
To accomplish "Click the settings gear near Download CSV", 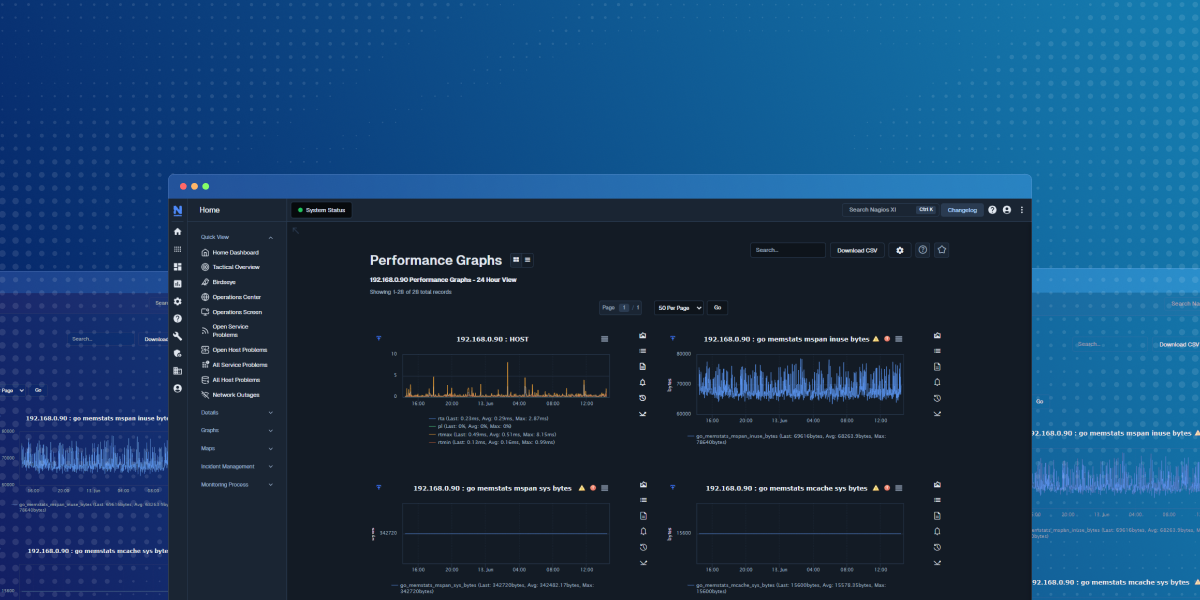I will 901,250.
